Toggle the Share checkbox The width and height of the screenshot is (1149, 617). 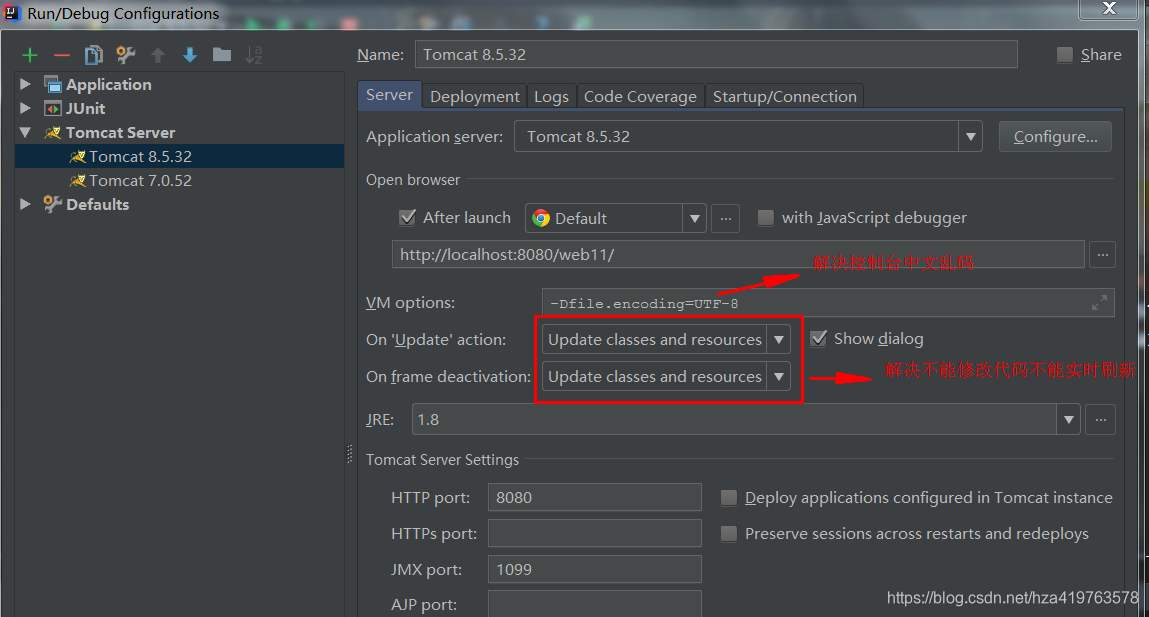(x=1065, y=55)
